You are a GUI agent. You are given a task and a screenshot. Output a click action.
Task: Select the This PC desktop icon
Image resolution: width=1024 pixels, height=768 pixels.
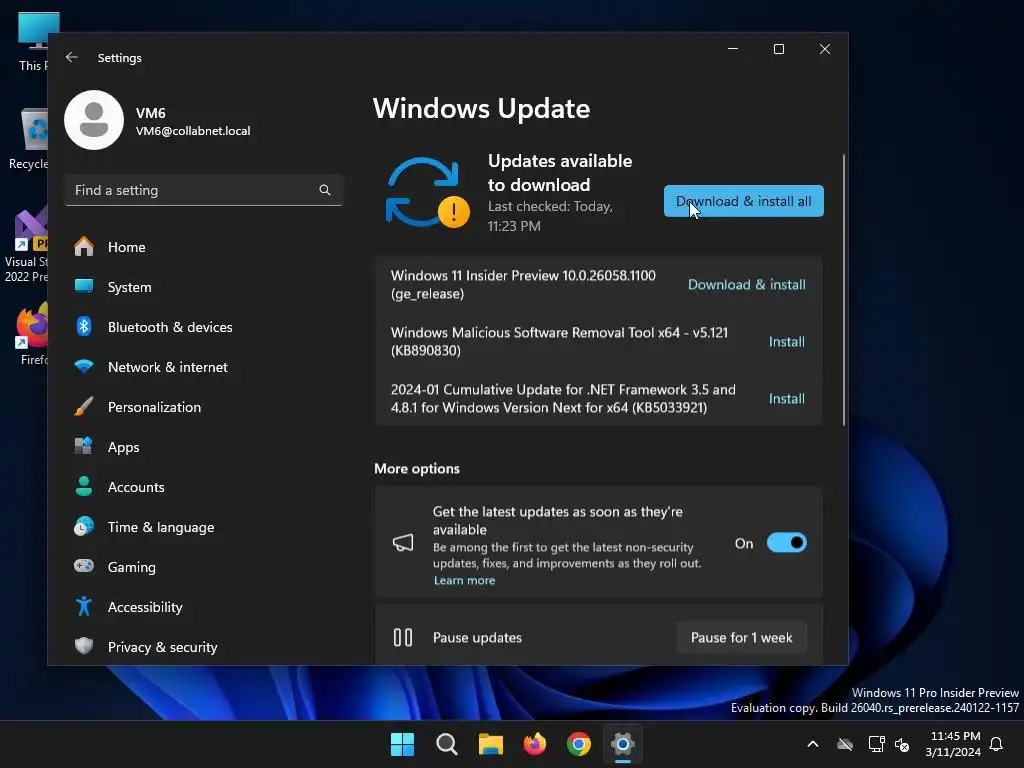pos(33,42)
